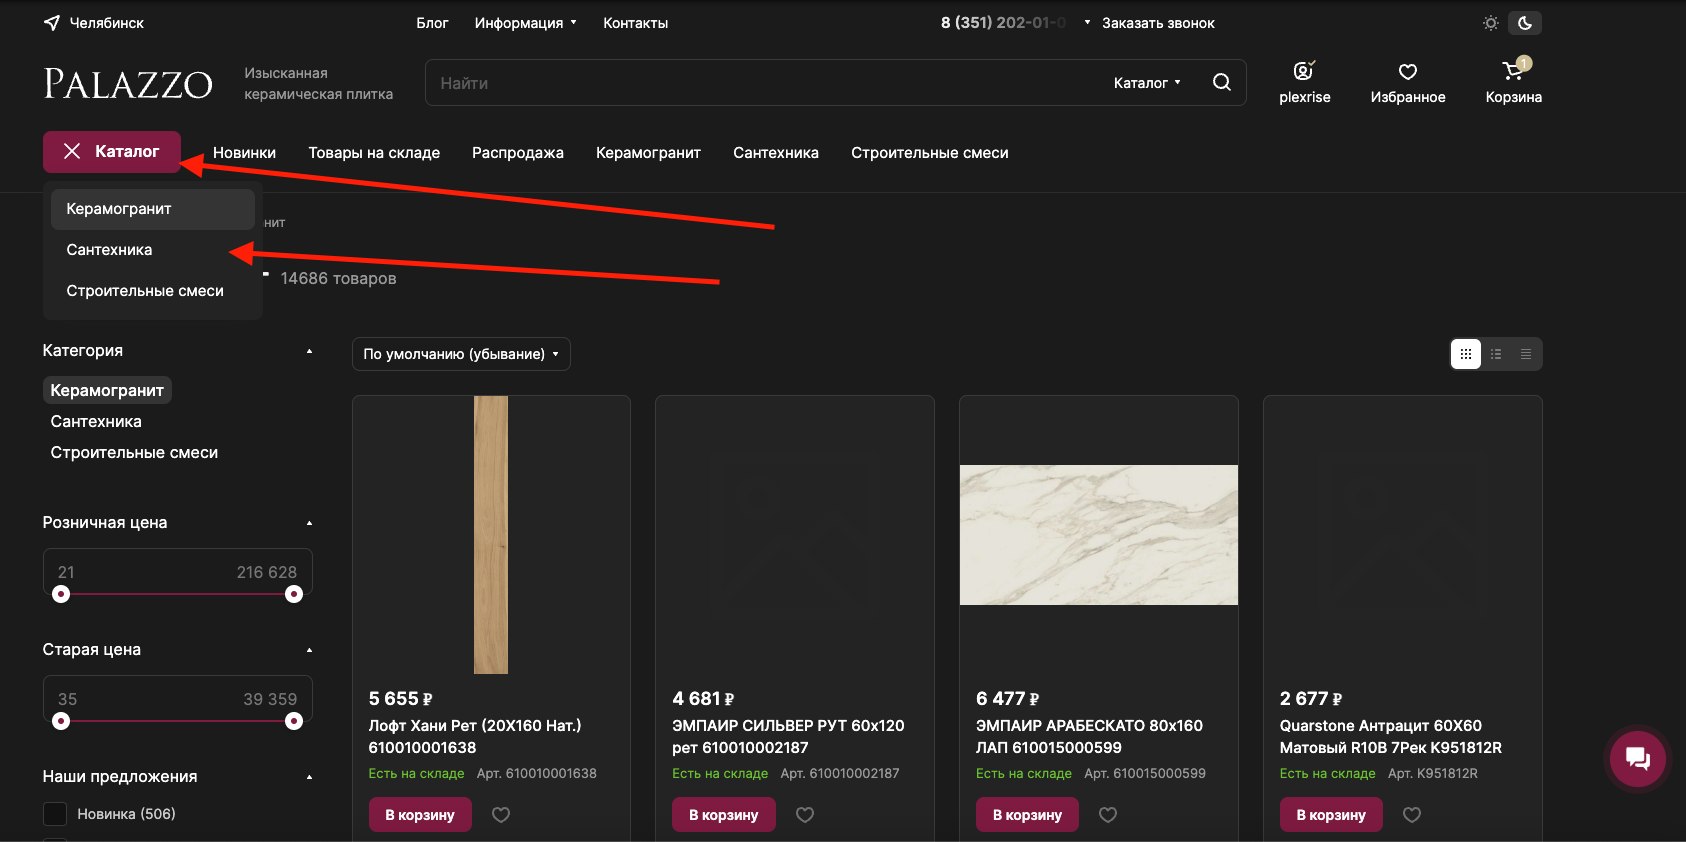Click Розничная цена maximum slider handle
This screenshot has height=842, width=1686.
[294, 594]
